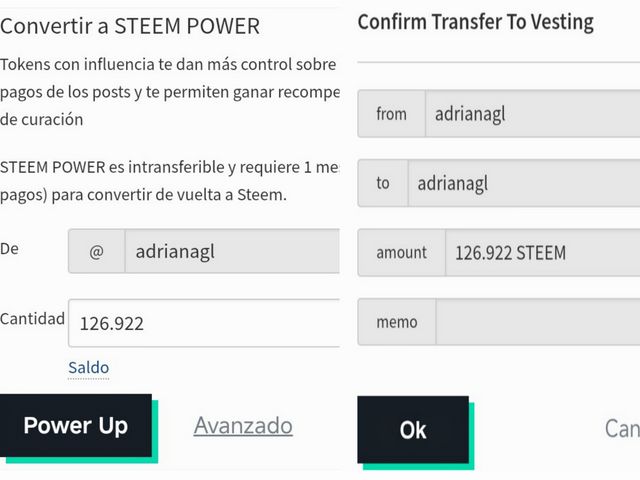Click the partially visible Cancel link
Image resolution: width=640 pixels, height=480 pixels.
(x=621, y=428)
